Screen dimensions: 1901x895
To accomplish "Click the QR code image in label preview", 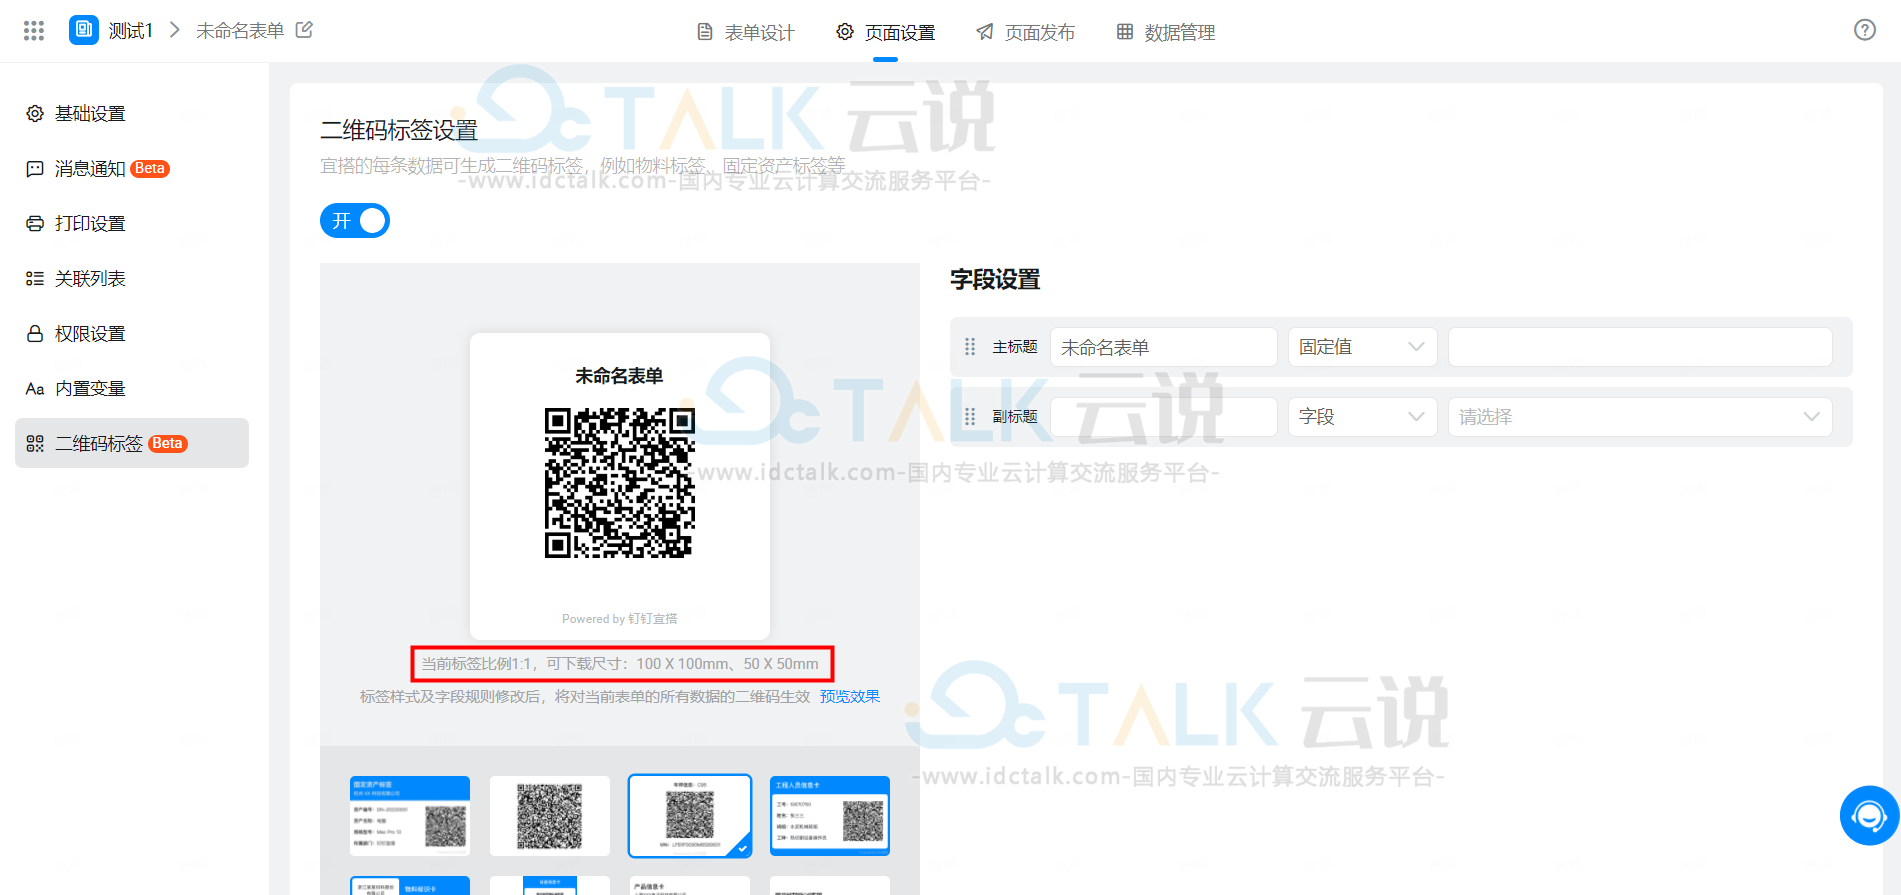I will pos(620,482).
